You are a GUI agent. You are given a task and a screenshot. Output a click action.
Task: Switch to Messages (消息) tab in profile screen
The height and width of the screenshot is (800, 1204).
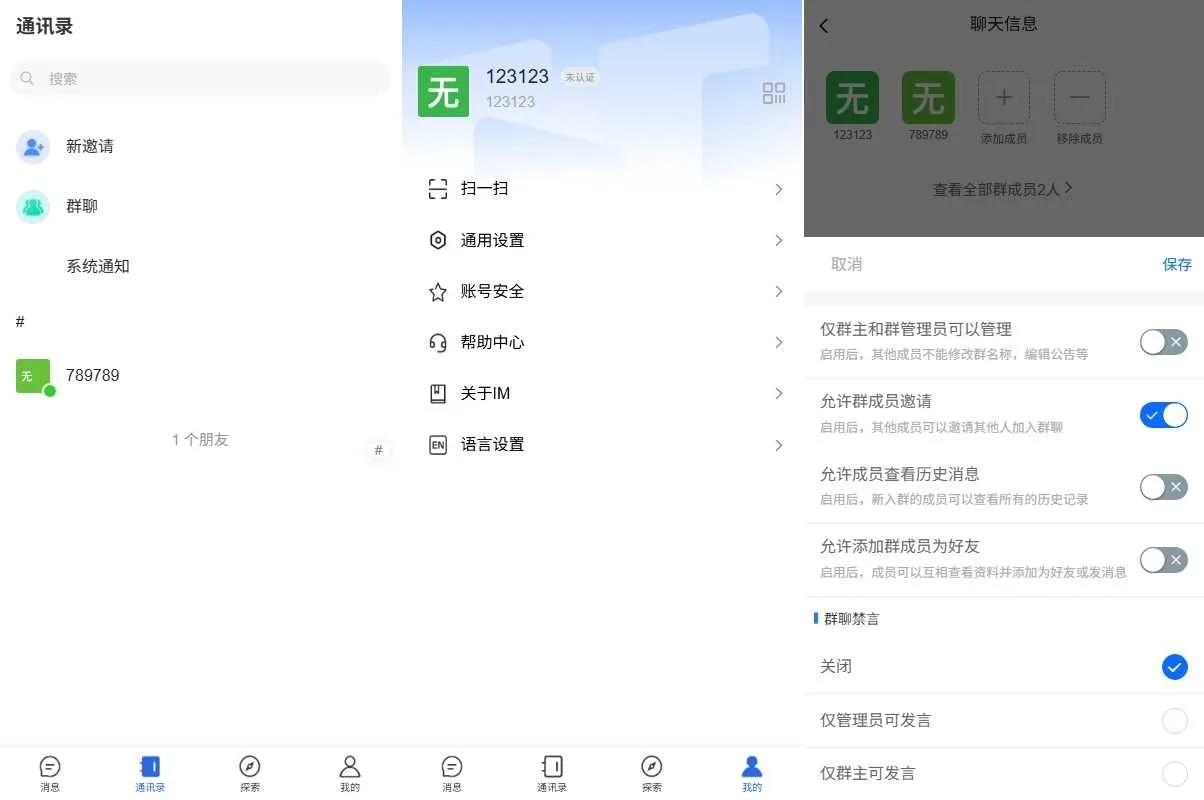pos(452,772)
